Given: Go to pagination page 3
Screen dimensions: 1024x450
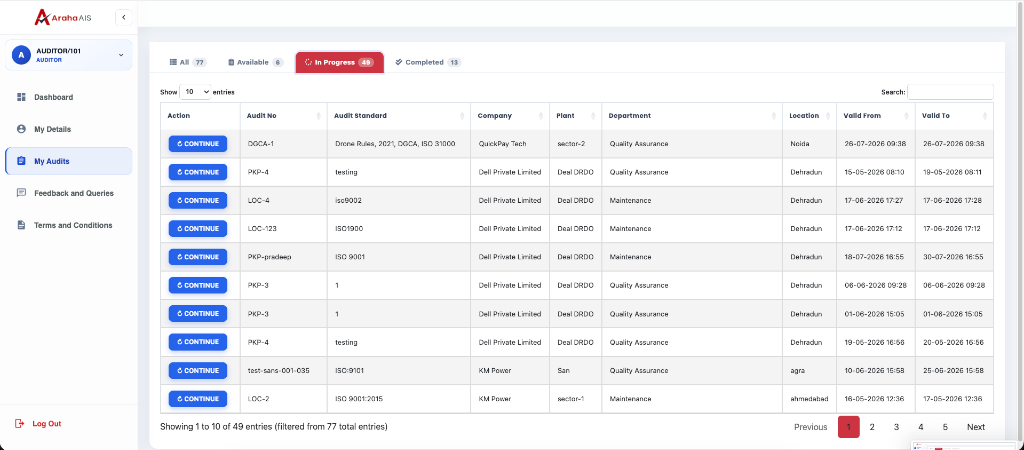Looking at the screenshot, I should pyautogui.click(x=897, y=427).
